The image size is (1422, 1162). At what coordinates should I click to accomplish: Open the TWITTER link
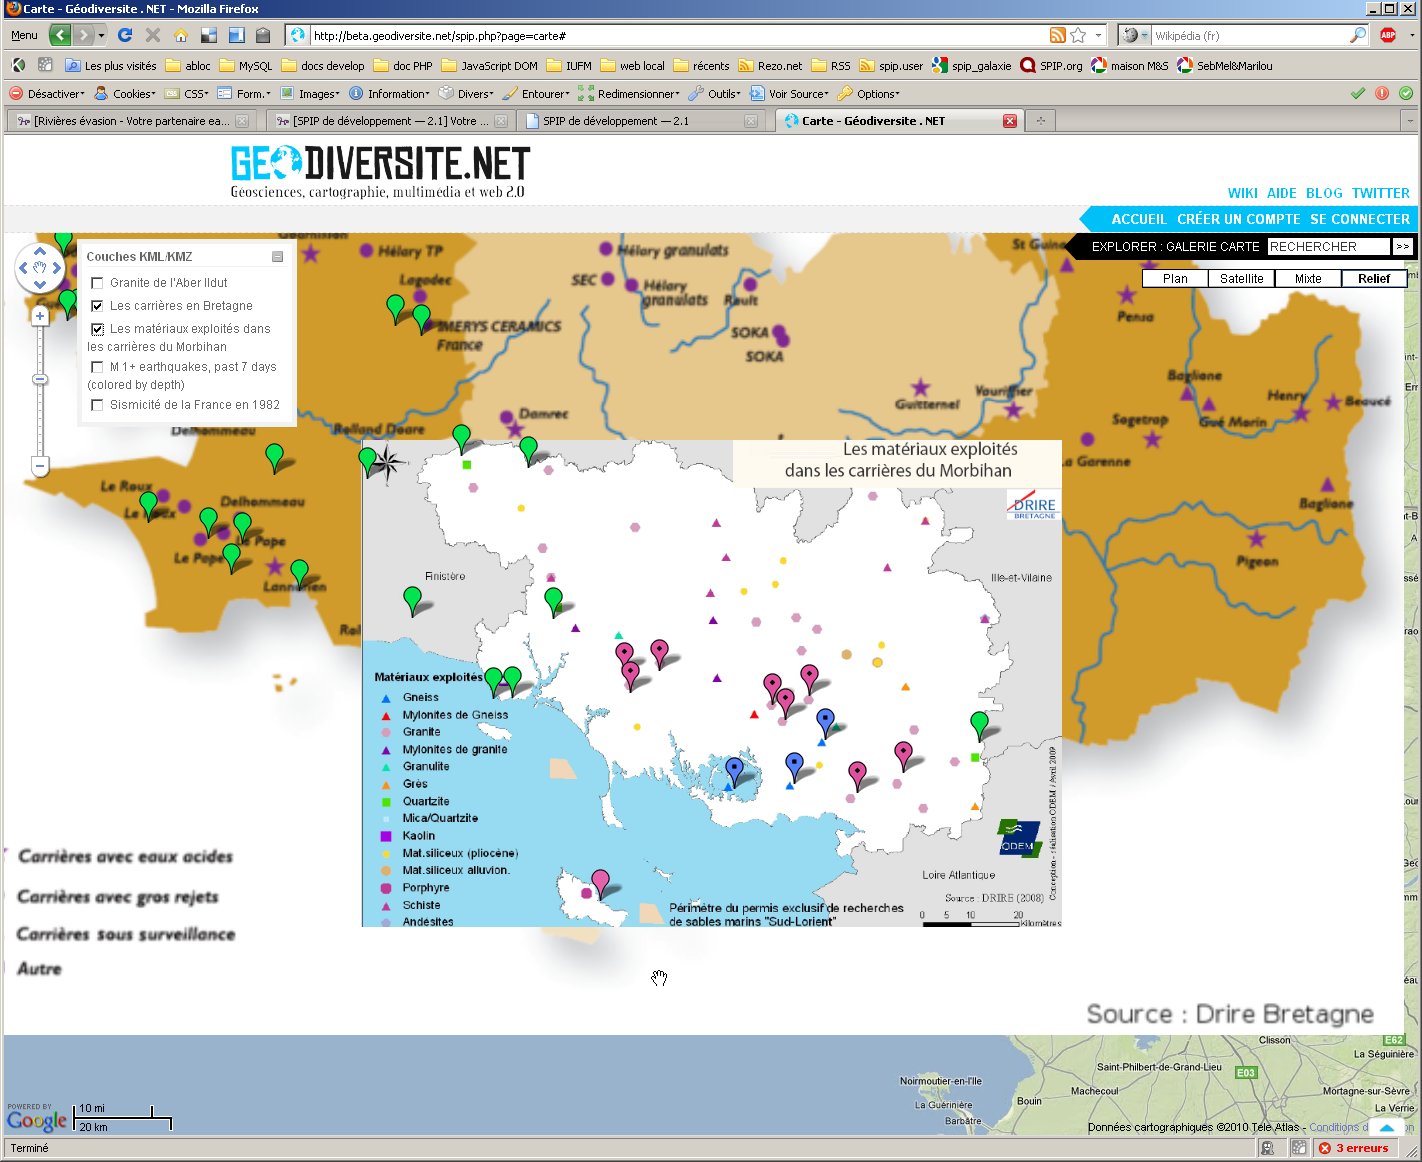1381,193
